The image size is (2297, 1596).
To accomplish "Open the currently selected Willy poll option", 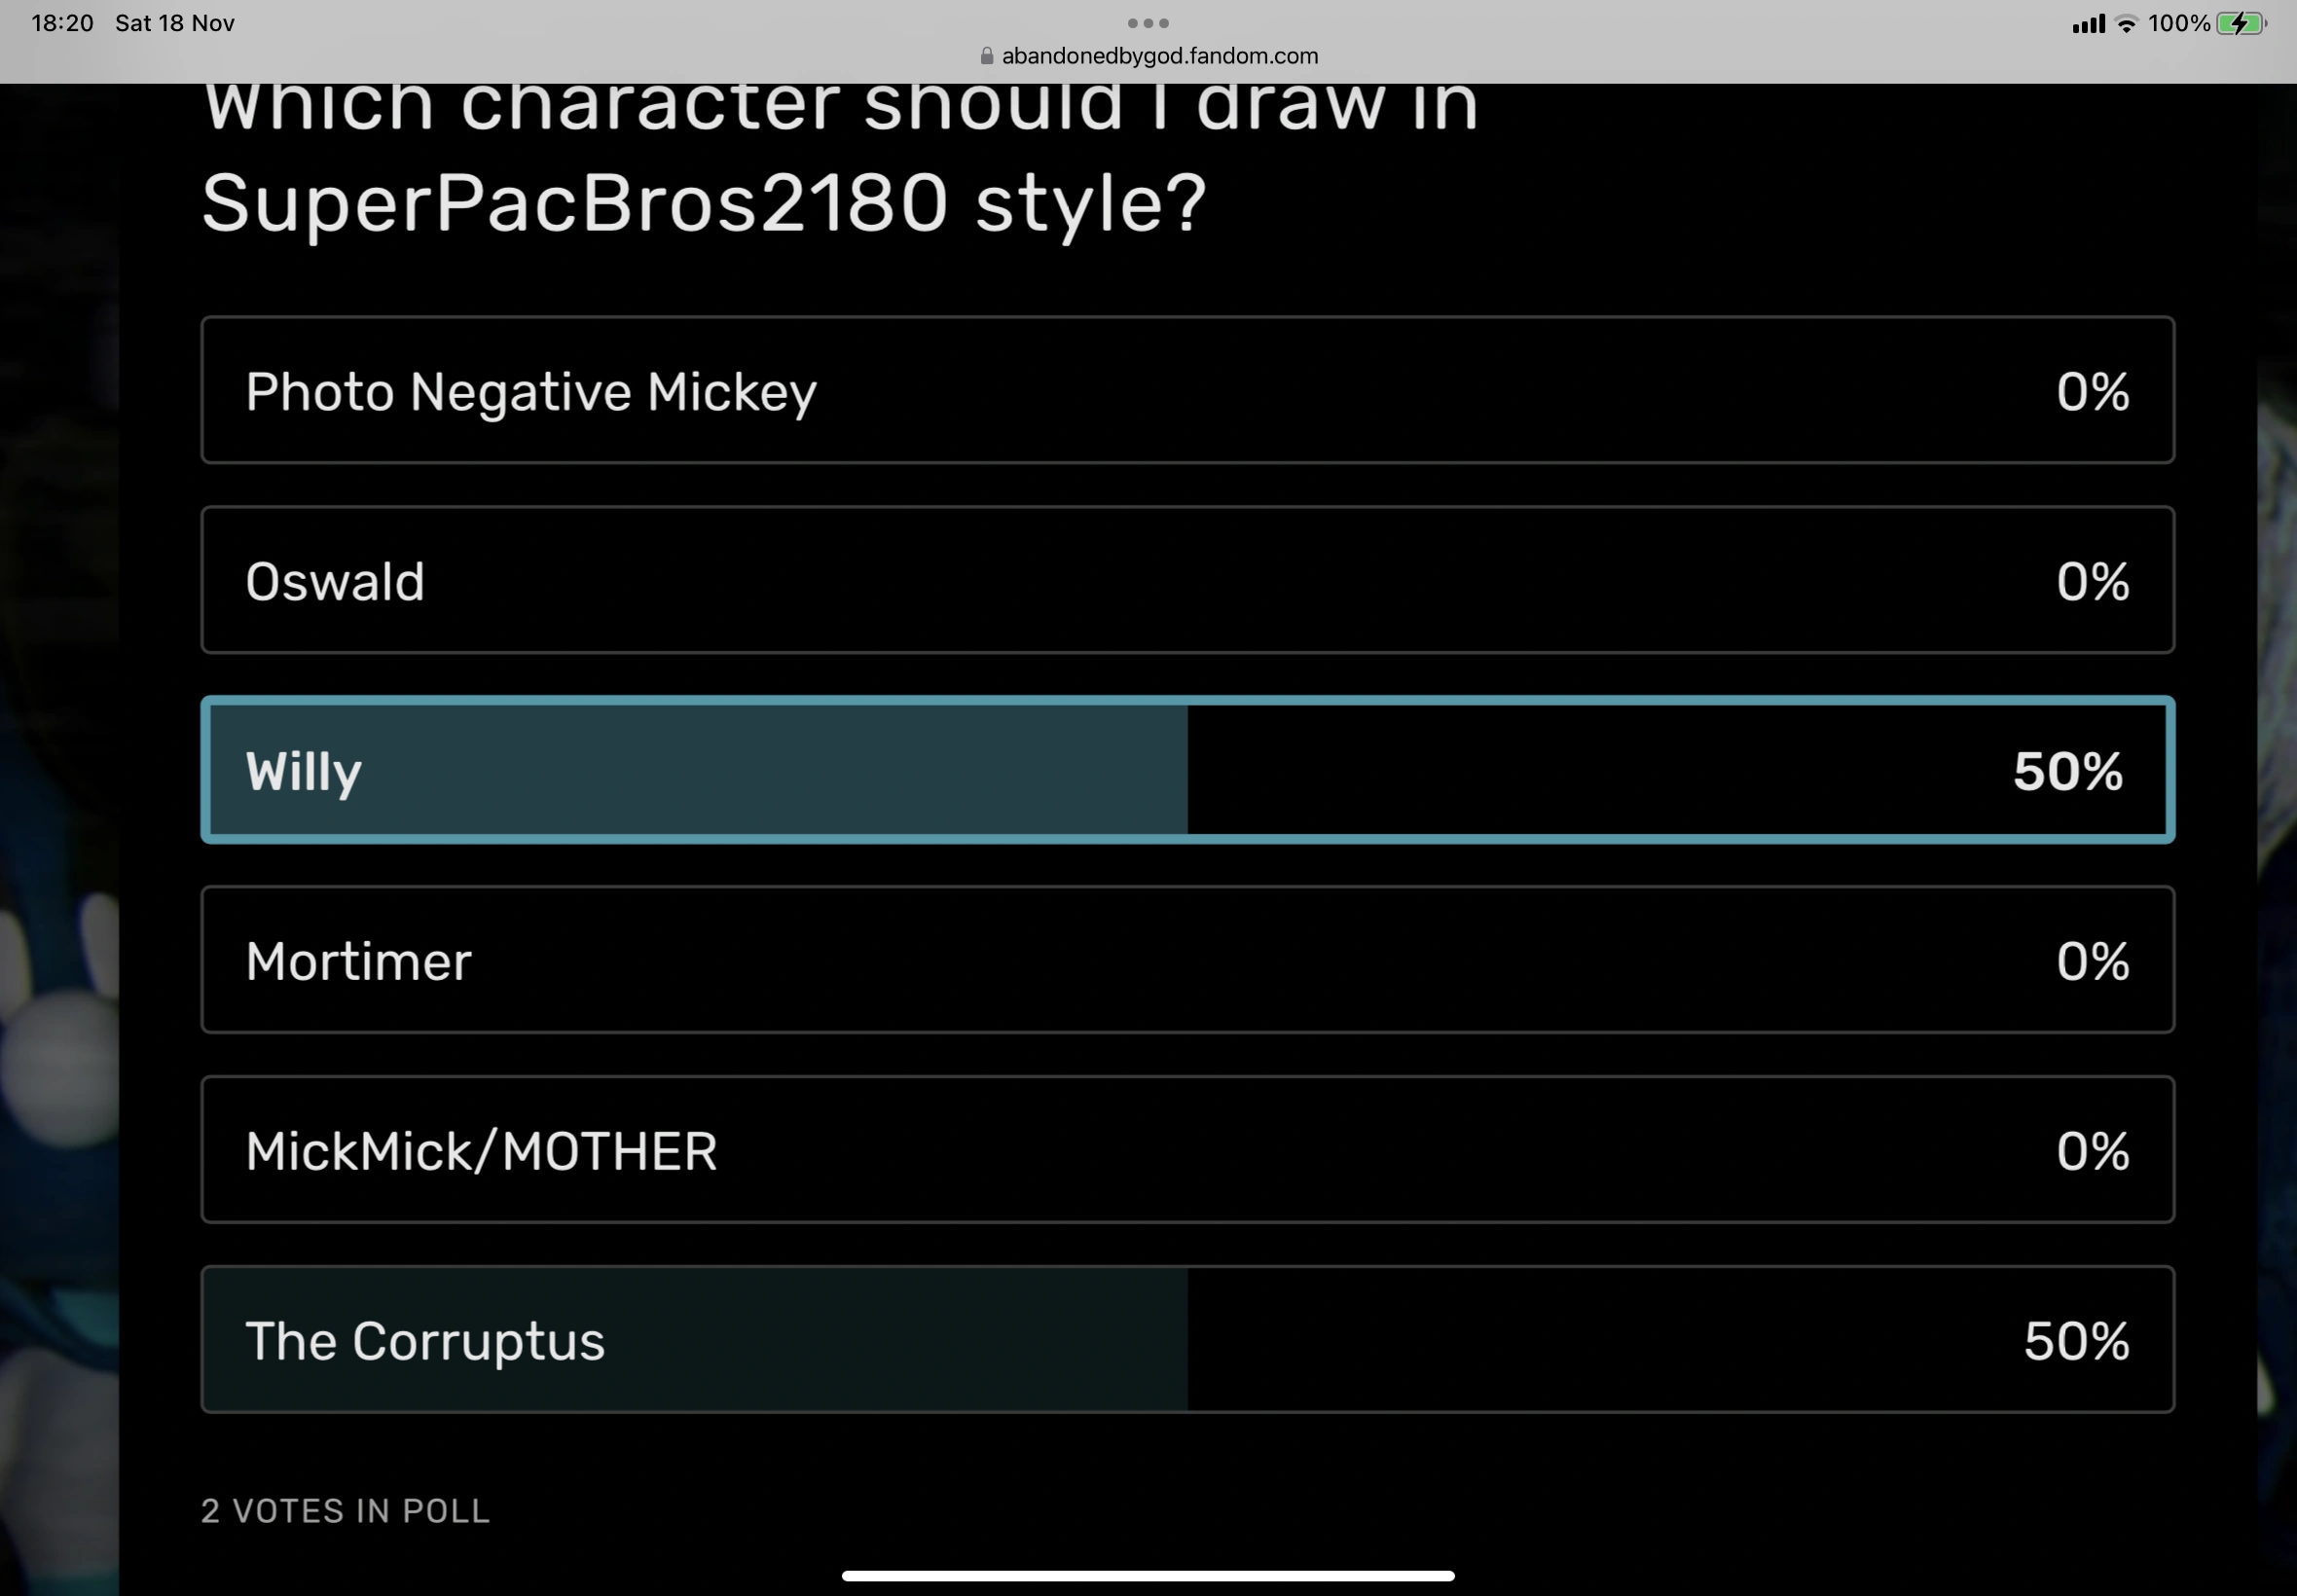I will pyautogui.click(x=1188, y=770).
